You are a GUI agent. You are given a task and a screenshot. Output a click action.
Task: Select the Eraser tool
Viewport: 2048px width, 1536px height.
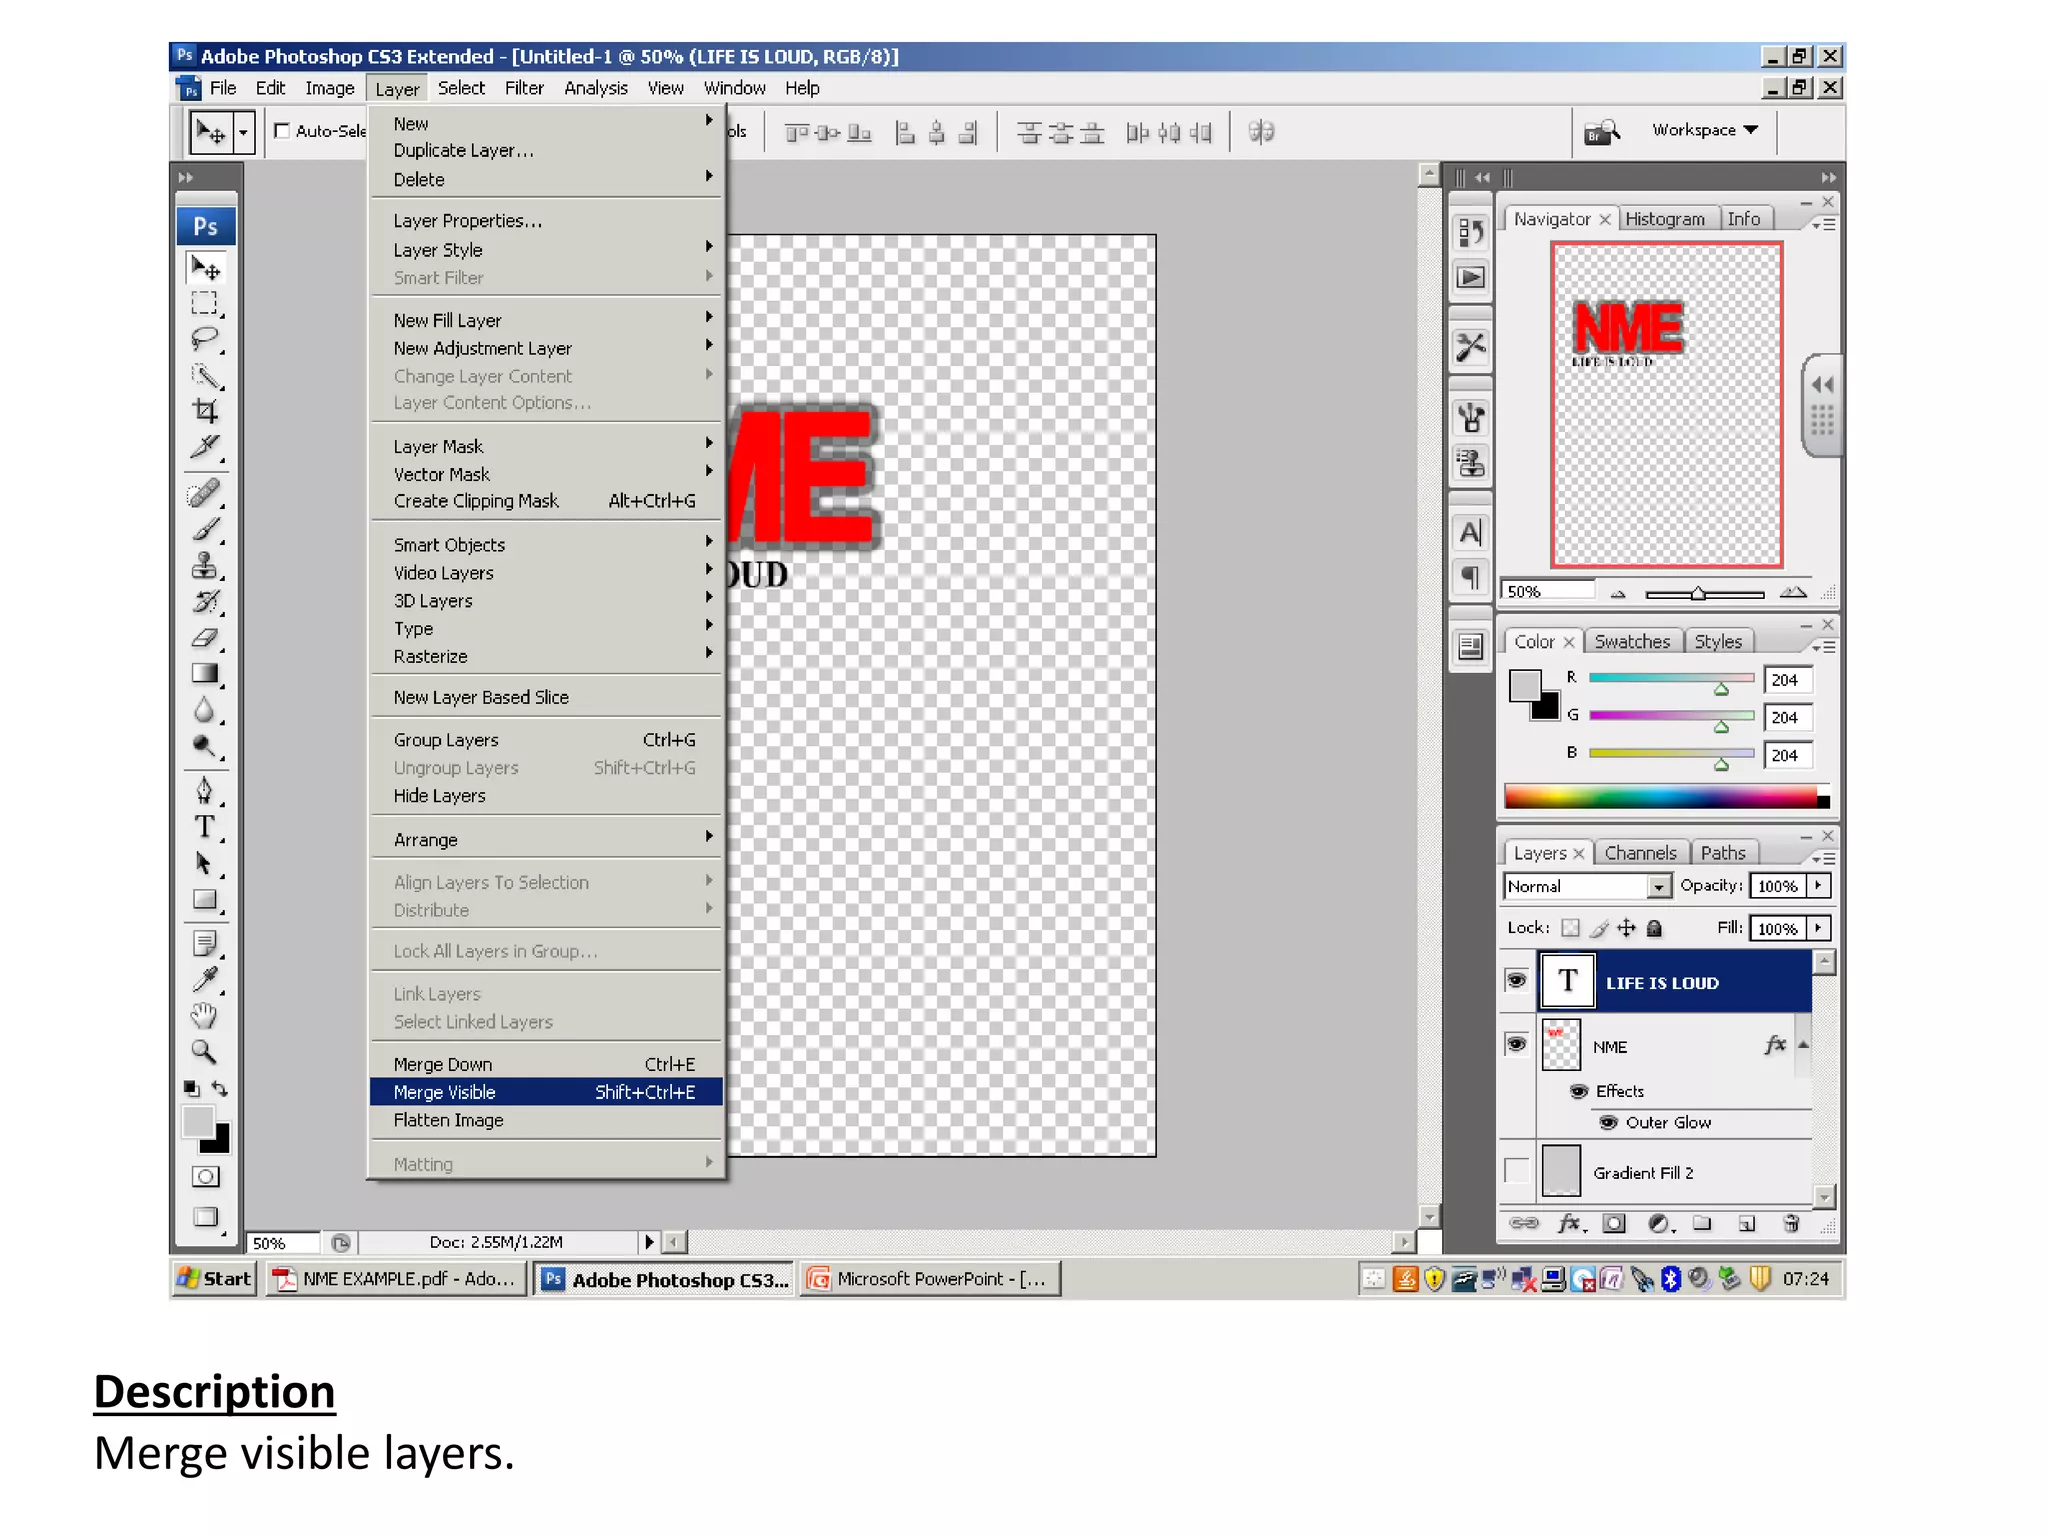coord(205,638)
